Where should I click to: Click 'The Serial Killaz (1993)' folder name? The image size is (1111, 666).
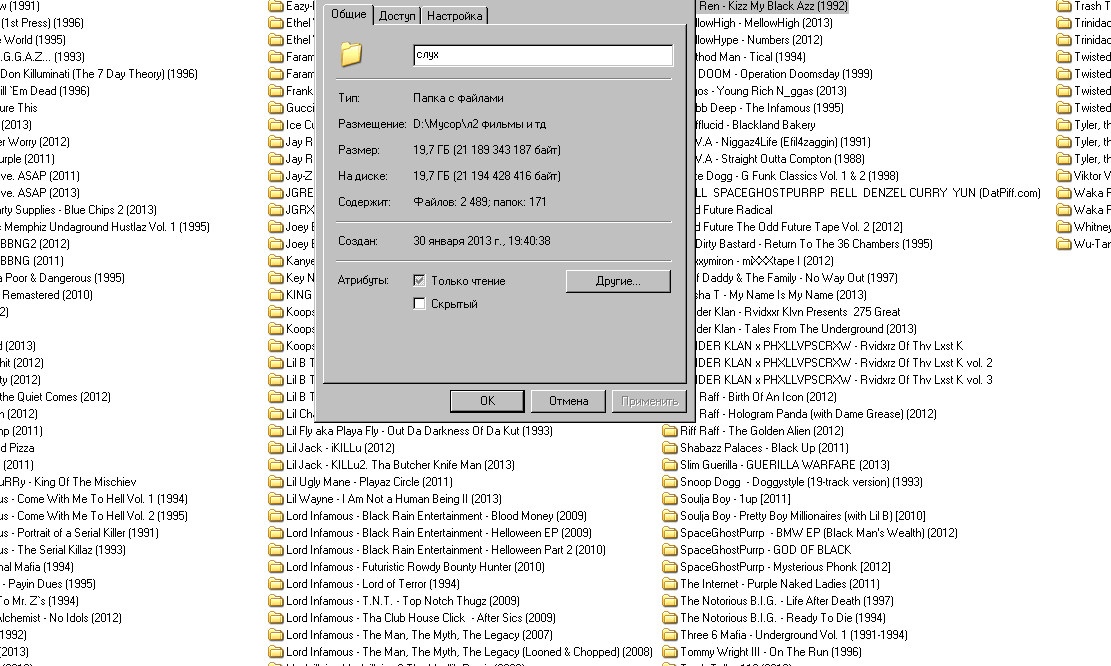[x=72, y=550]
